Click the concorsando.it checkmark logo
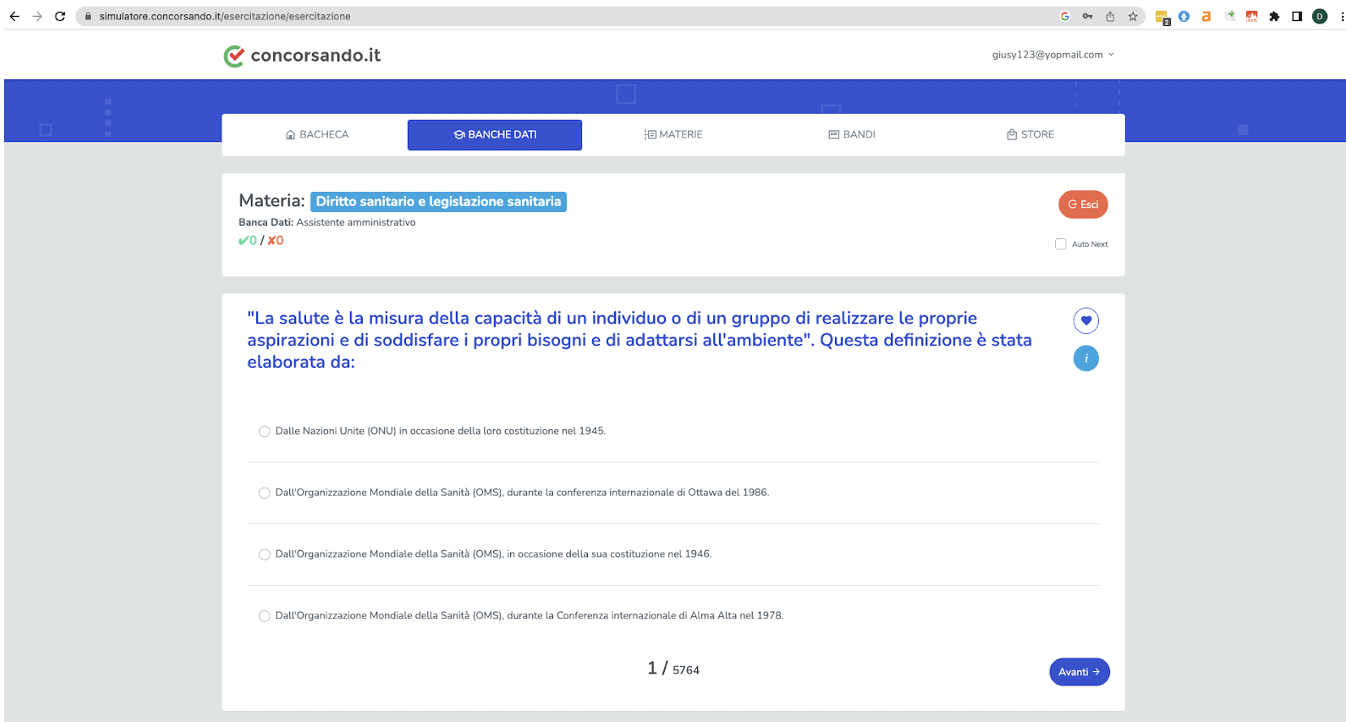Image resolution: width=1346 pixels, height=722 pixels. coord(234,56)
